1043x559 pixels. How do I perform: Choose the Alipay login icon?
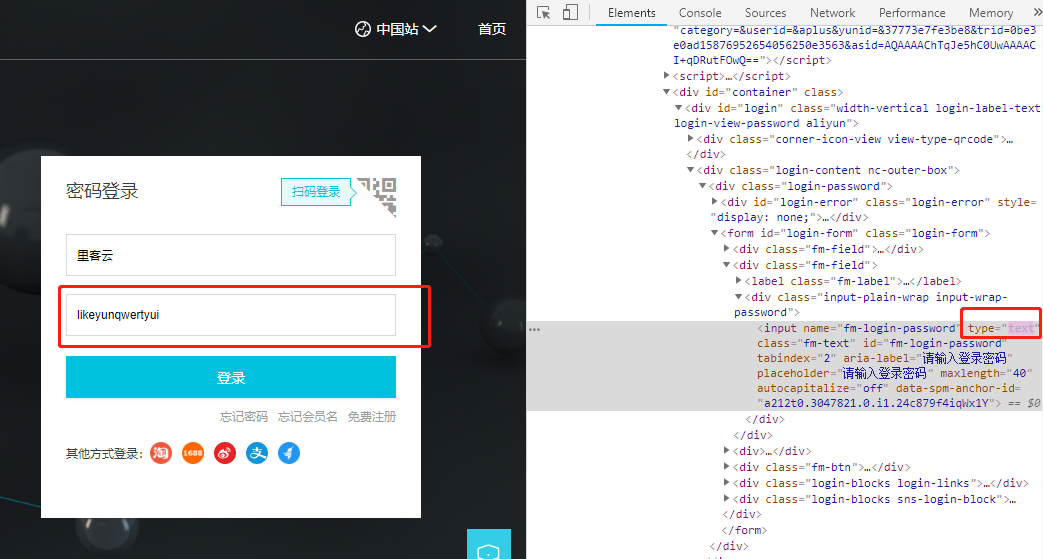(x=257, y=454)
